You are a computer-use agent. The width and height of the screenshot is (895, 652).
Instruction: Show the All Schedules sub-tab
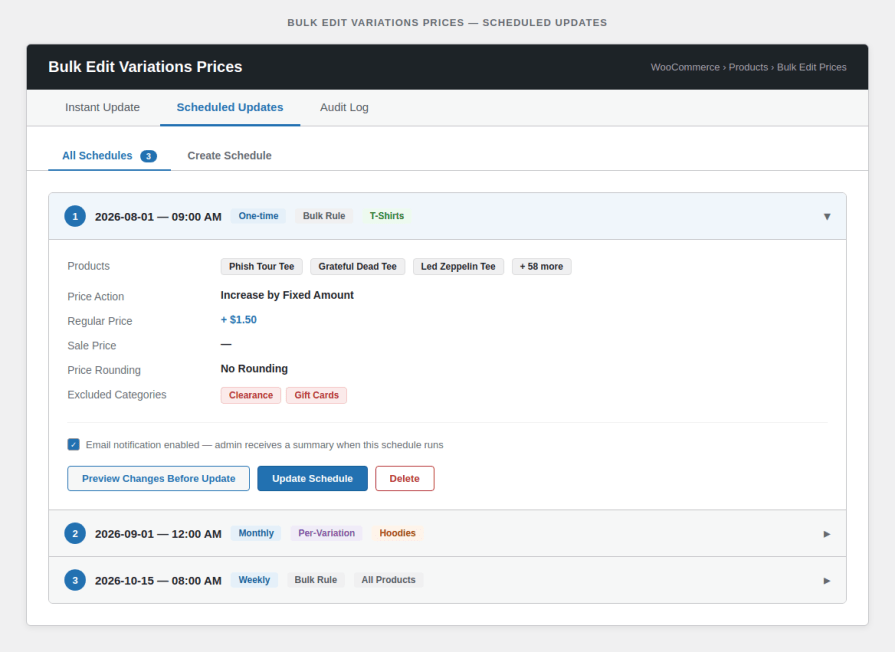point(109,155)
